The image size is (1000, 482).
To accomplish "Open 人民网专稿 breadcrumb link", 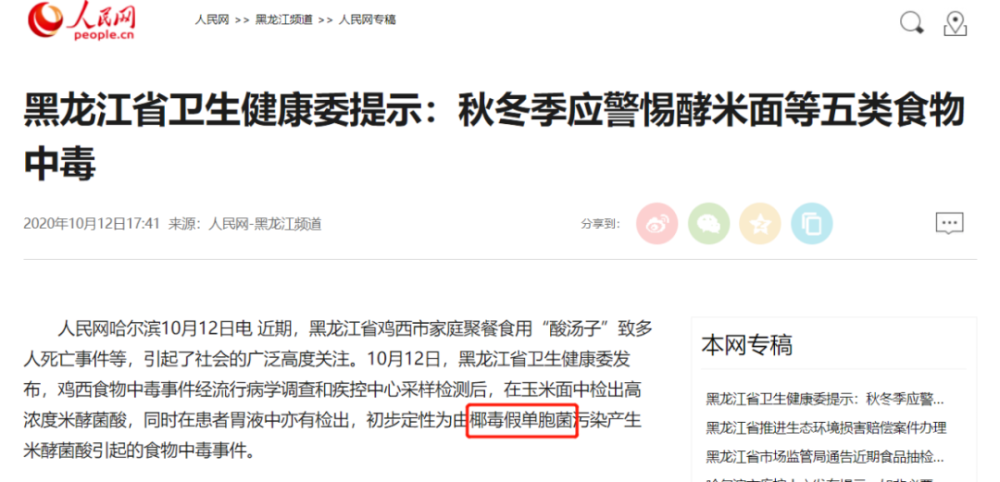I will click(x=367, y=20).
